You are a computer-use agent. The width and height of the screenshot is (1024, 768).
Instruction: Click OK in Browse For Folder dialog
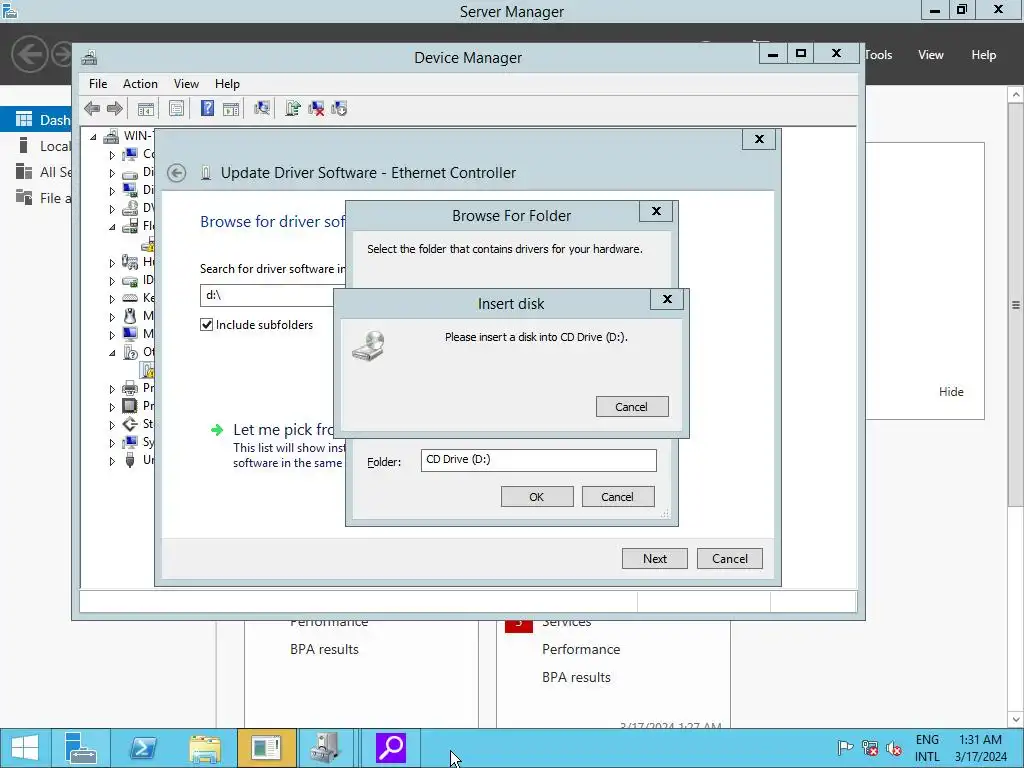click(x=537, y=496)
